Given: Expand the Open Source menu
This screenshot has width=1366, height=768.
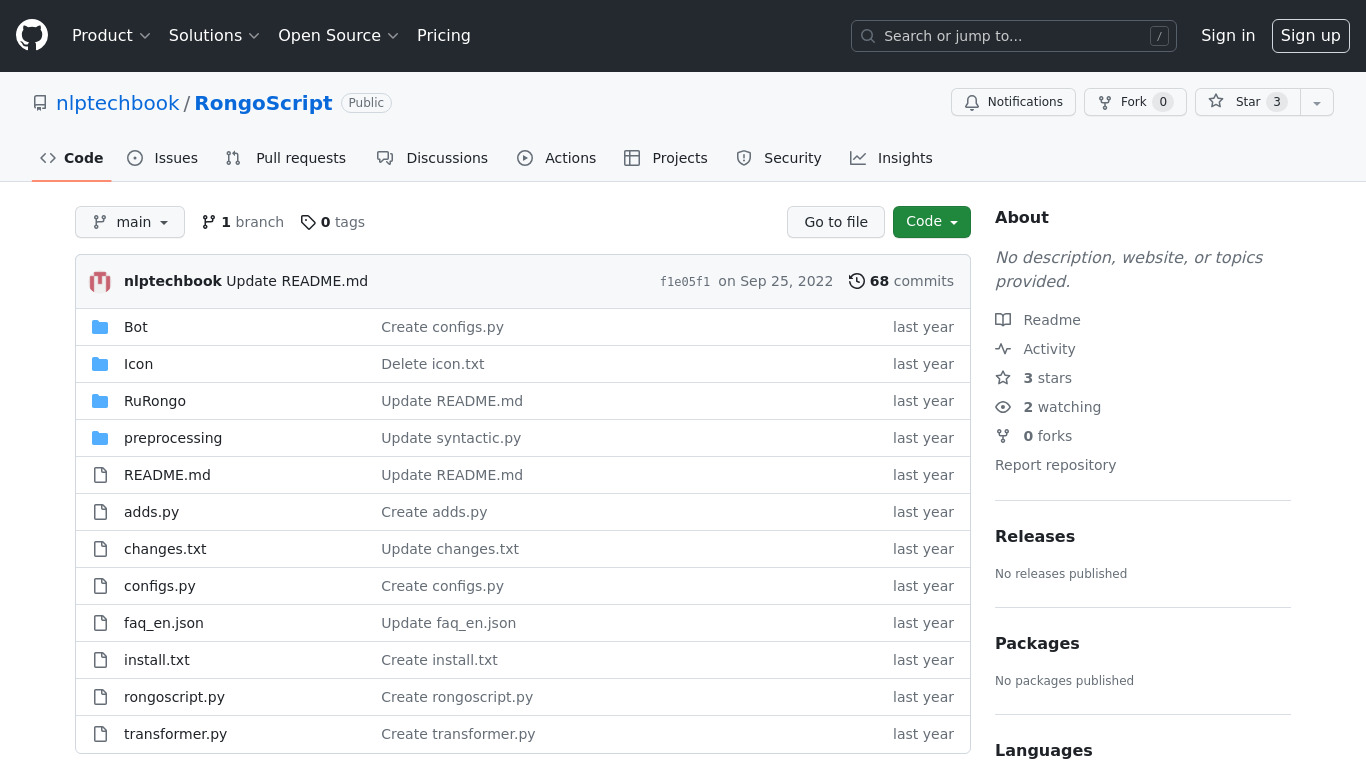Looking at the screenshot, I should click(x=338, y=36).
